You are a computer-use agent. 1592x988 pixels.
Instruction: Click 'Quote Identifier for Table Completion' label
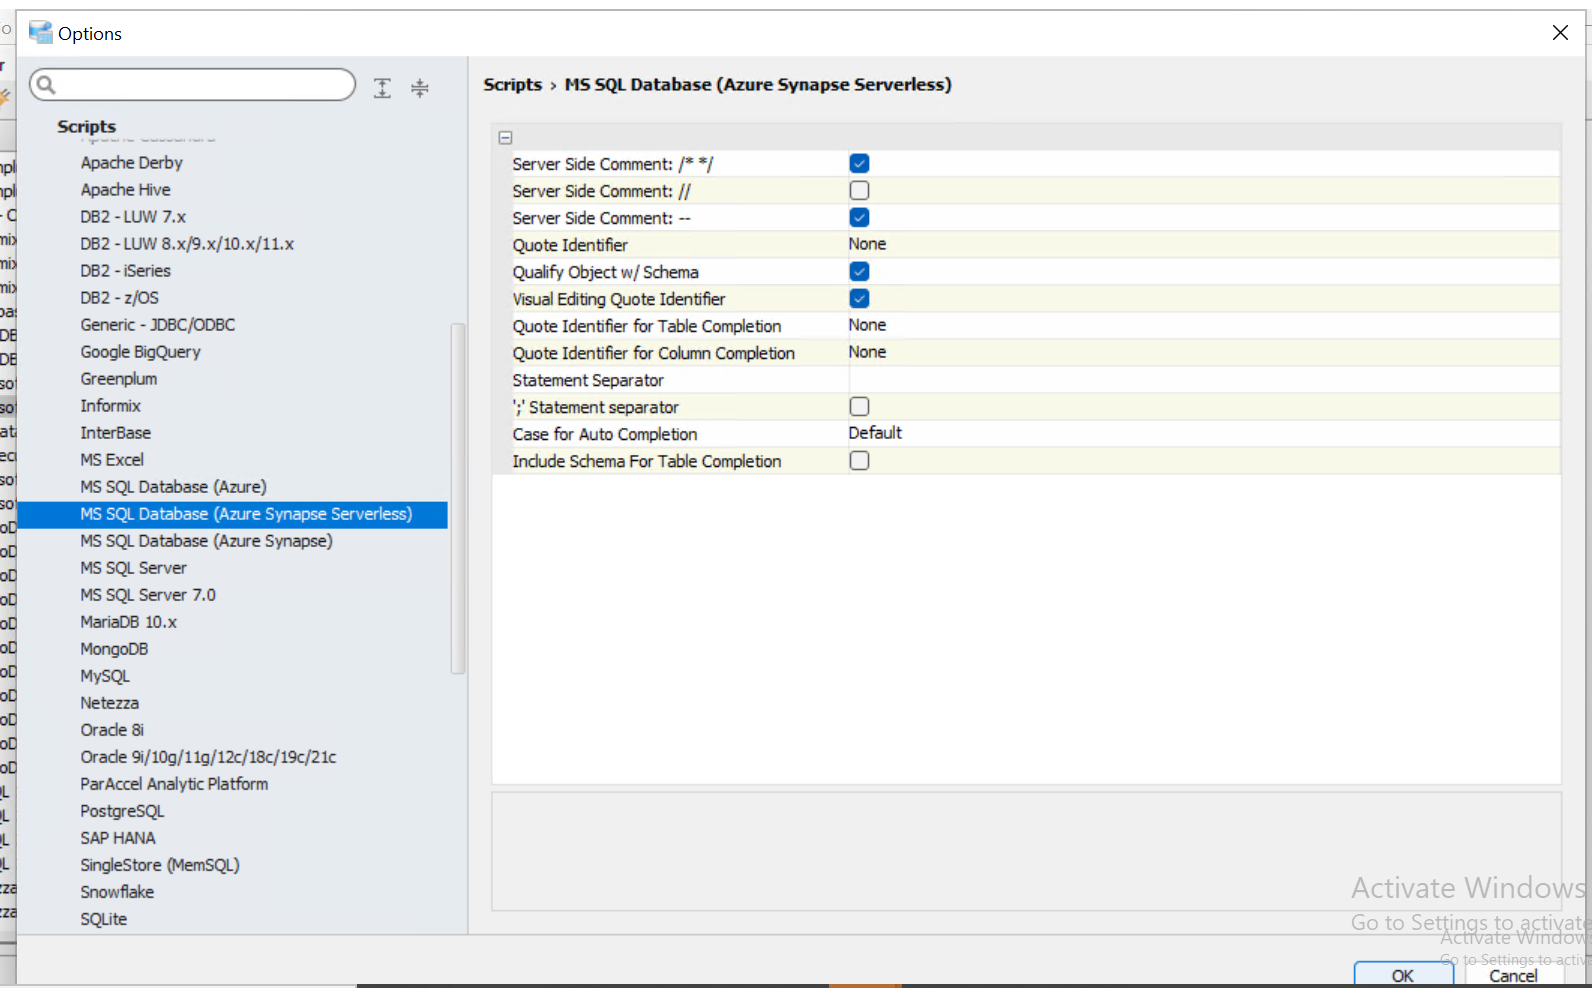pyautogui.click(x=647, y=326)
